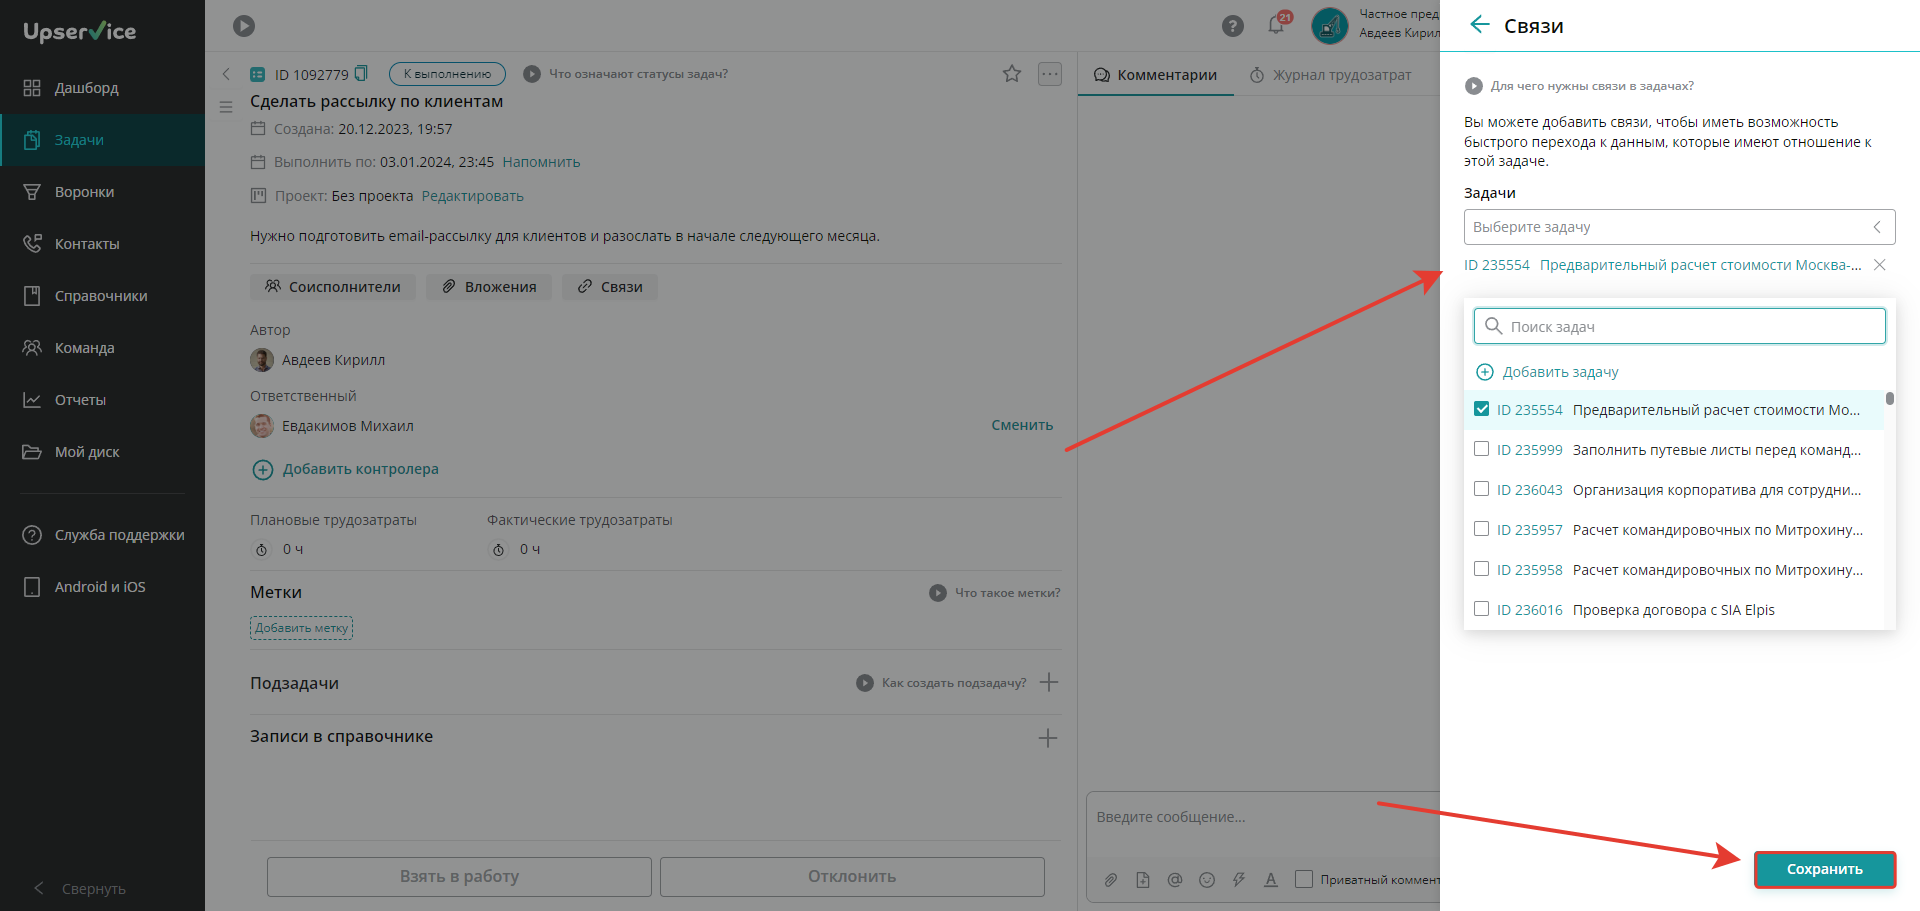Screen dimensions: 1920x911
Task: Check task ID 236043 checkbox
Action: (x=1482, y=489)
